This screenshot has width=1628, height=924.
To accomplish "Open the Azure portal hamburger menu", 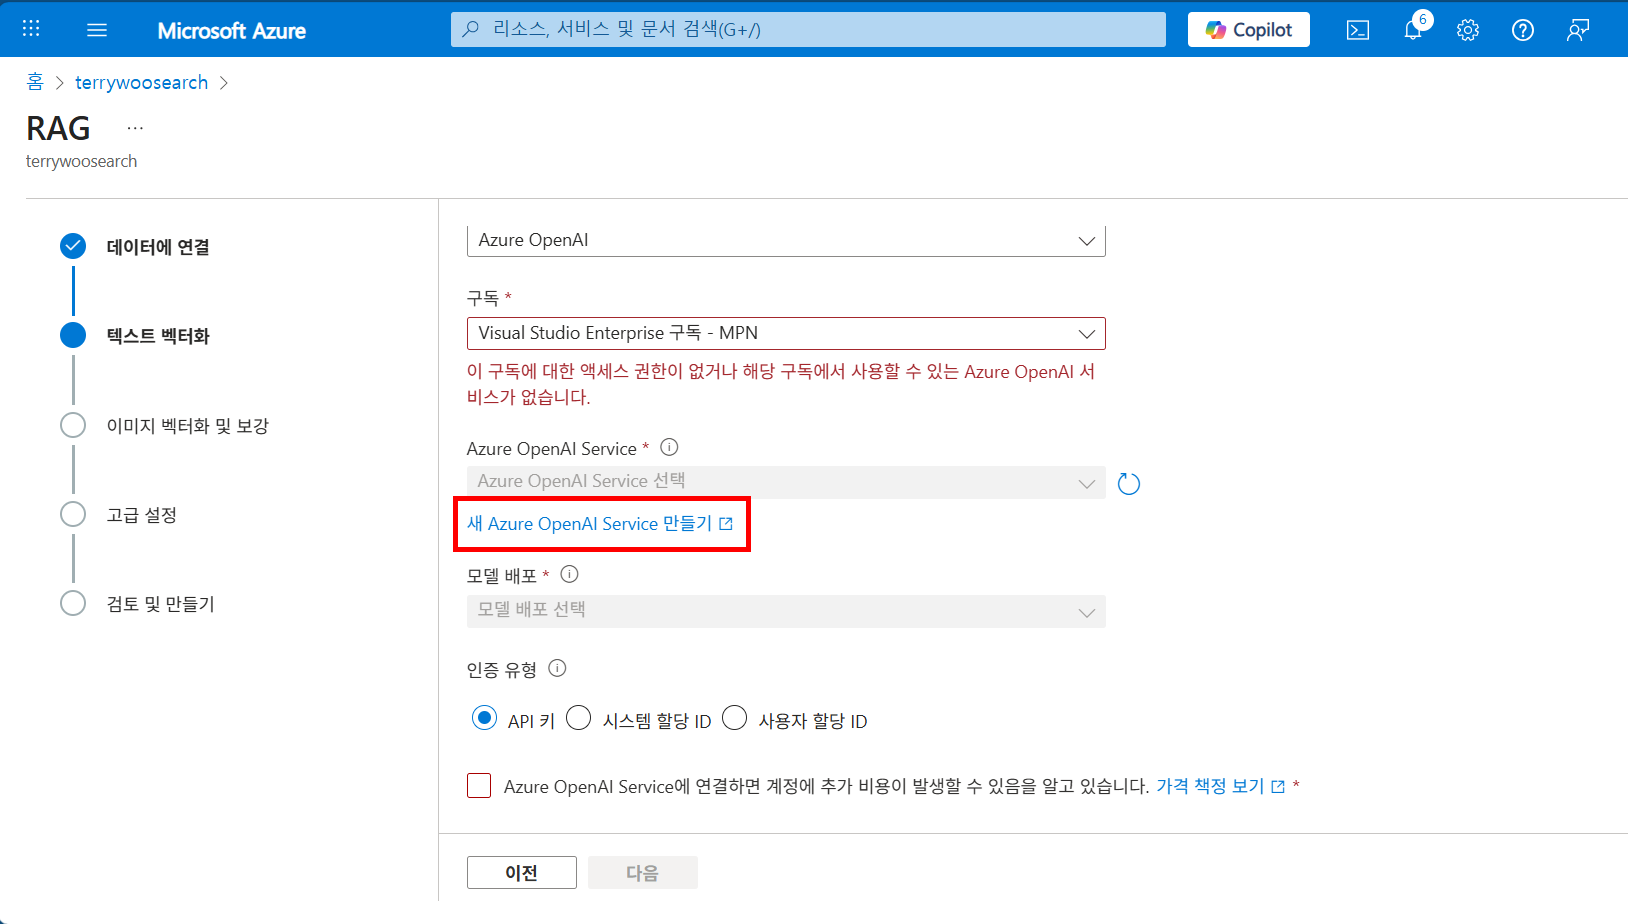I will 97,29.
